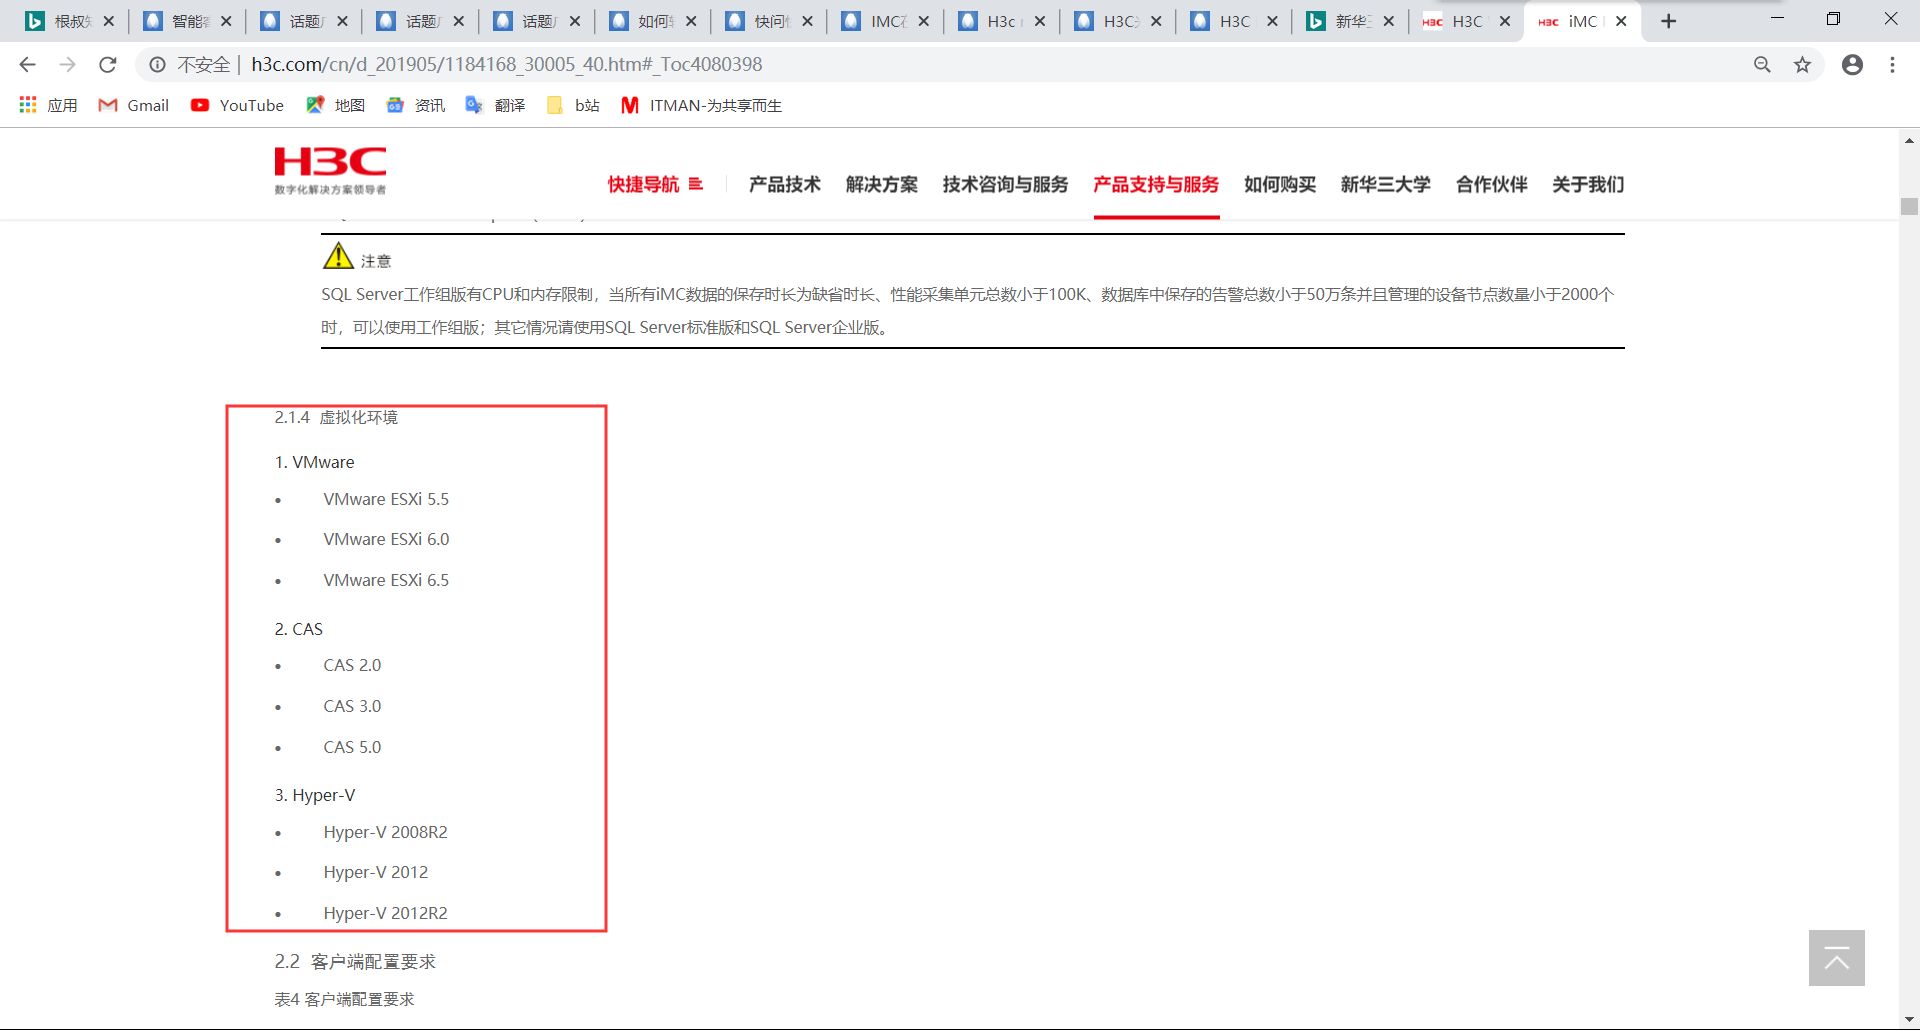Open the Chrome three-dot menu

(x=1892, y=65)
